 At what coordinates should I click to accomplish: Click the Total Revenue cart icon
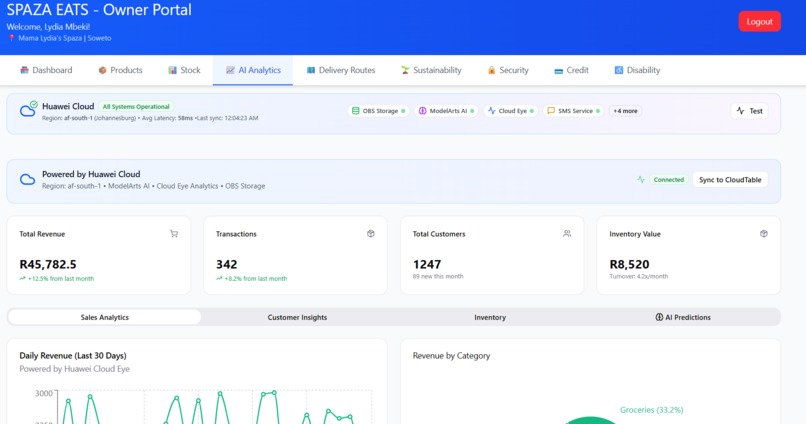tap(174, 234)
